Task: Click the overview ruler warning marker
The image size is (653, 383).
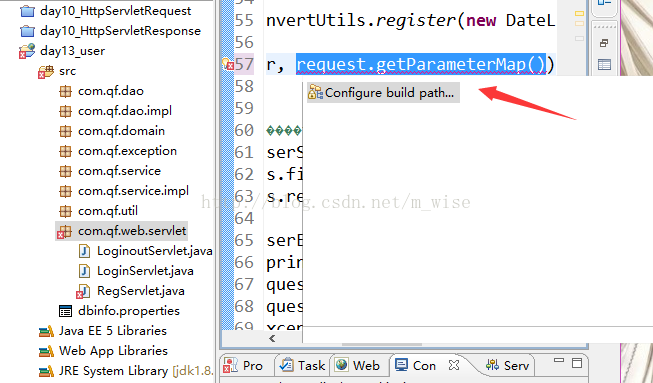Action: click(579, 14)
